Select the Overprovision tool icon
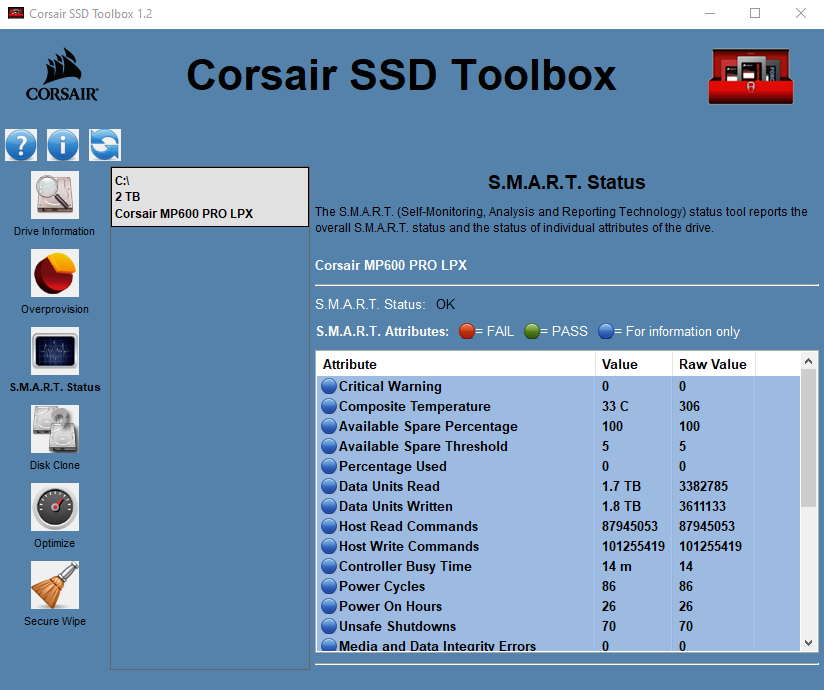824x690 pixels. point(54,273)
